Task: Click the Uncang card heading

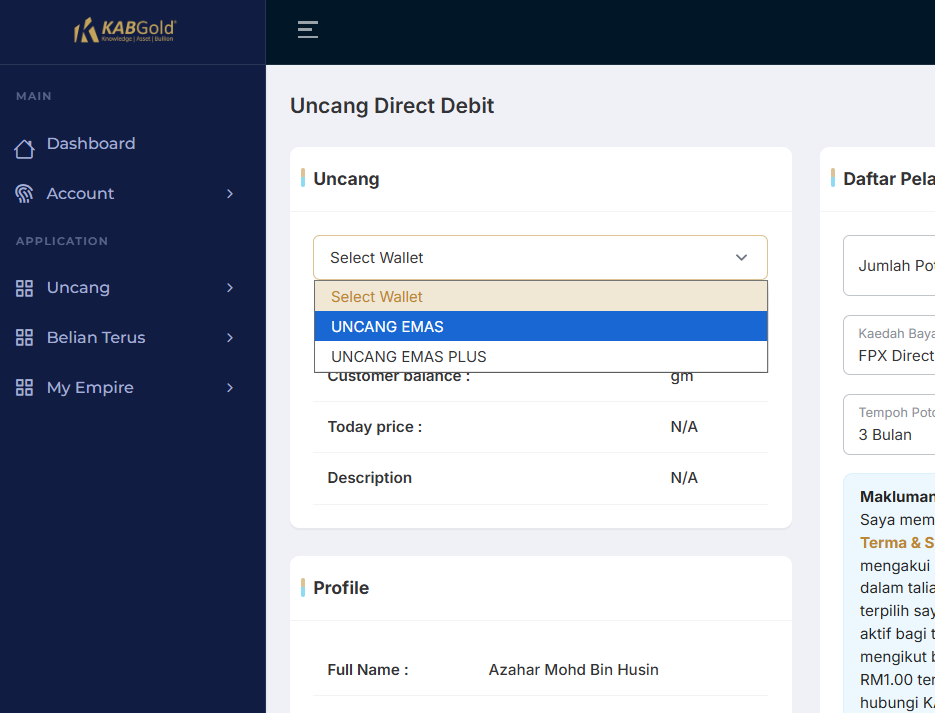Action: click(346, 179)
